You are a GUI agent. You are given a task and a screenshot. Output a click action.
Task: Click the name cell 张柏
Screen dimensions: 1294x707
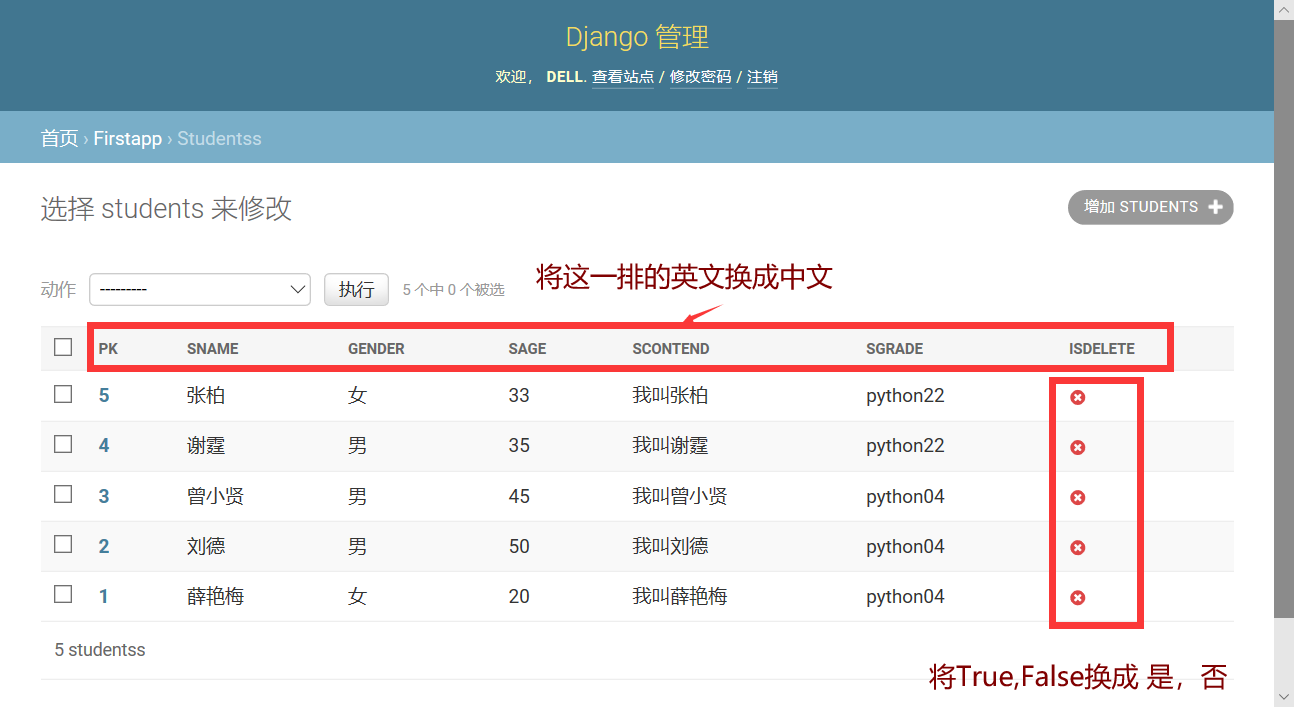[x=206, y=396]
